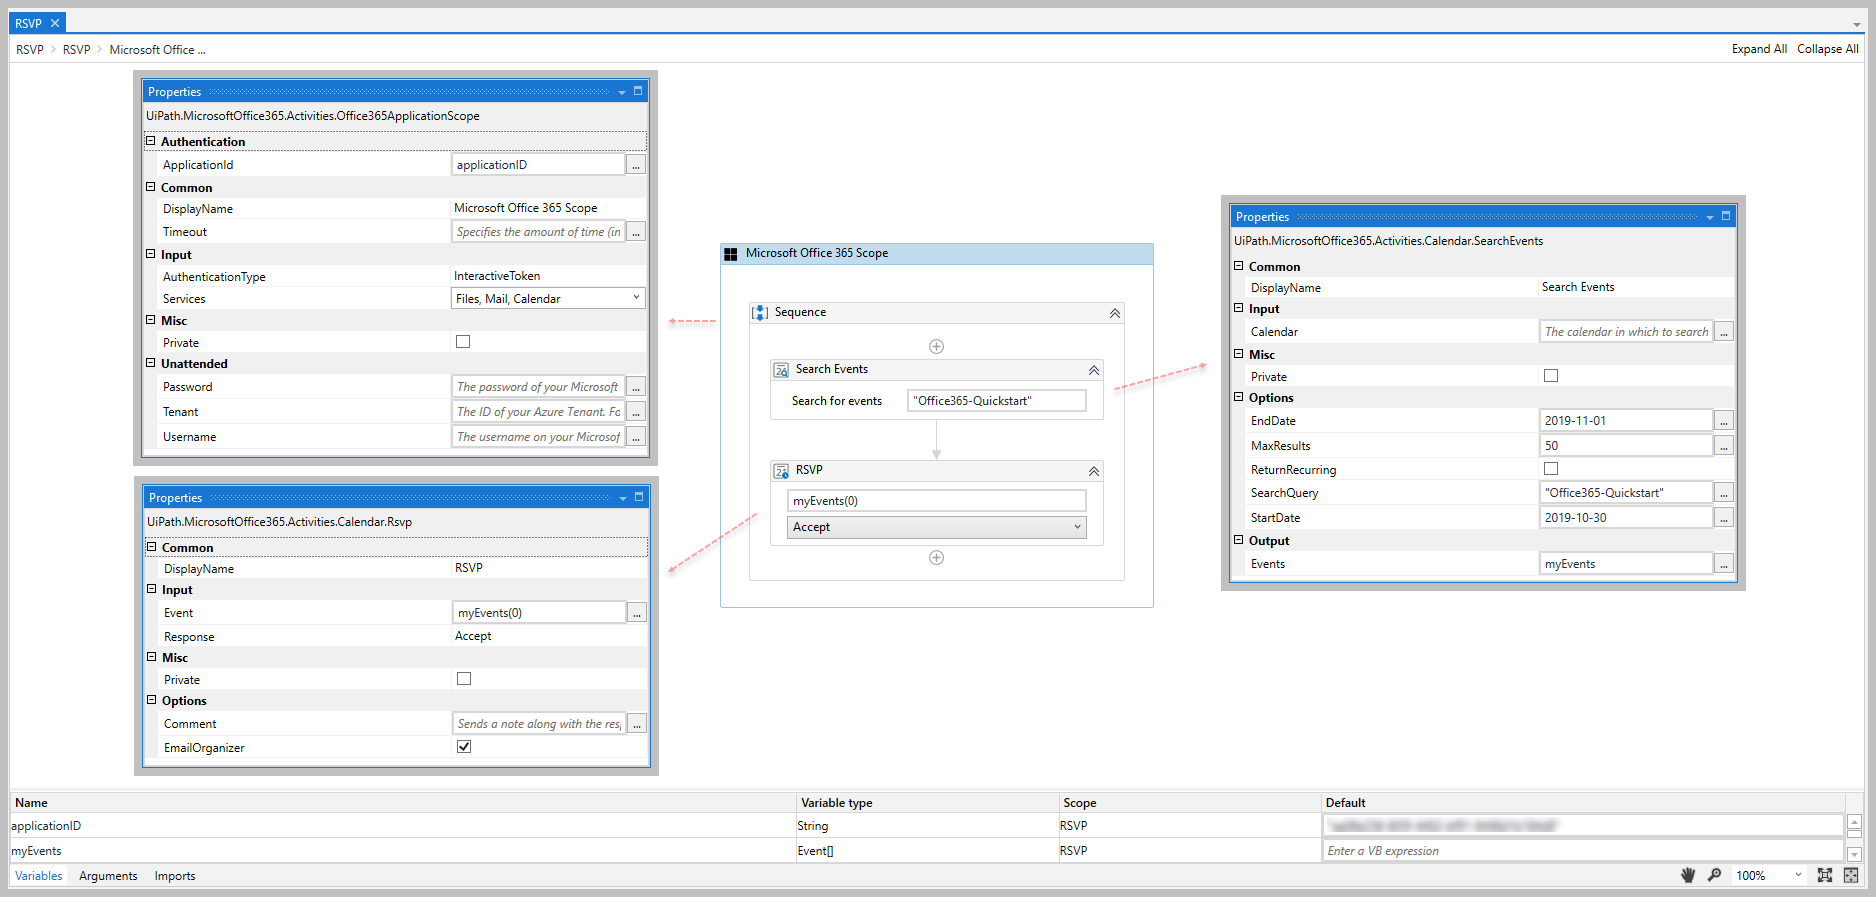Toggle the overview minimap icon
This screenshot has height=897, width=1876.
click(1851, 875)
